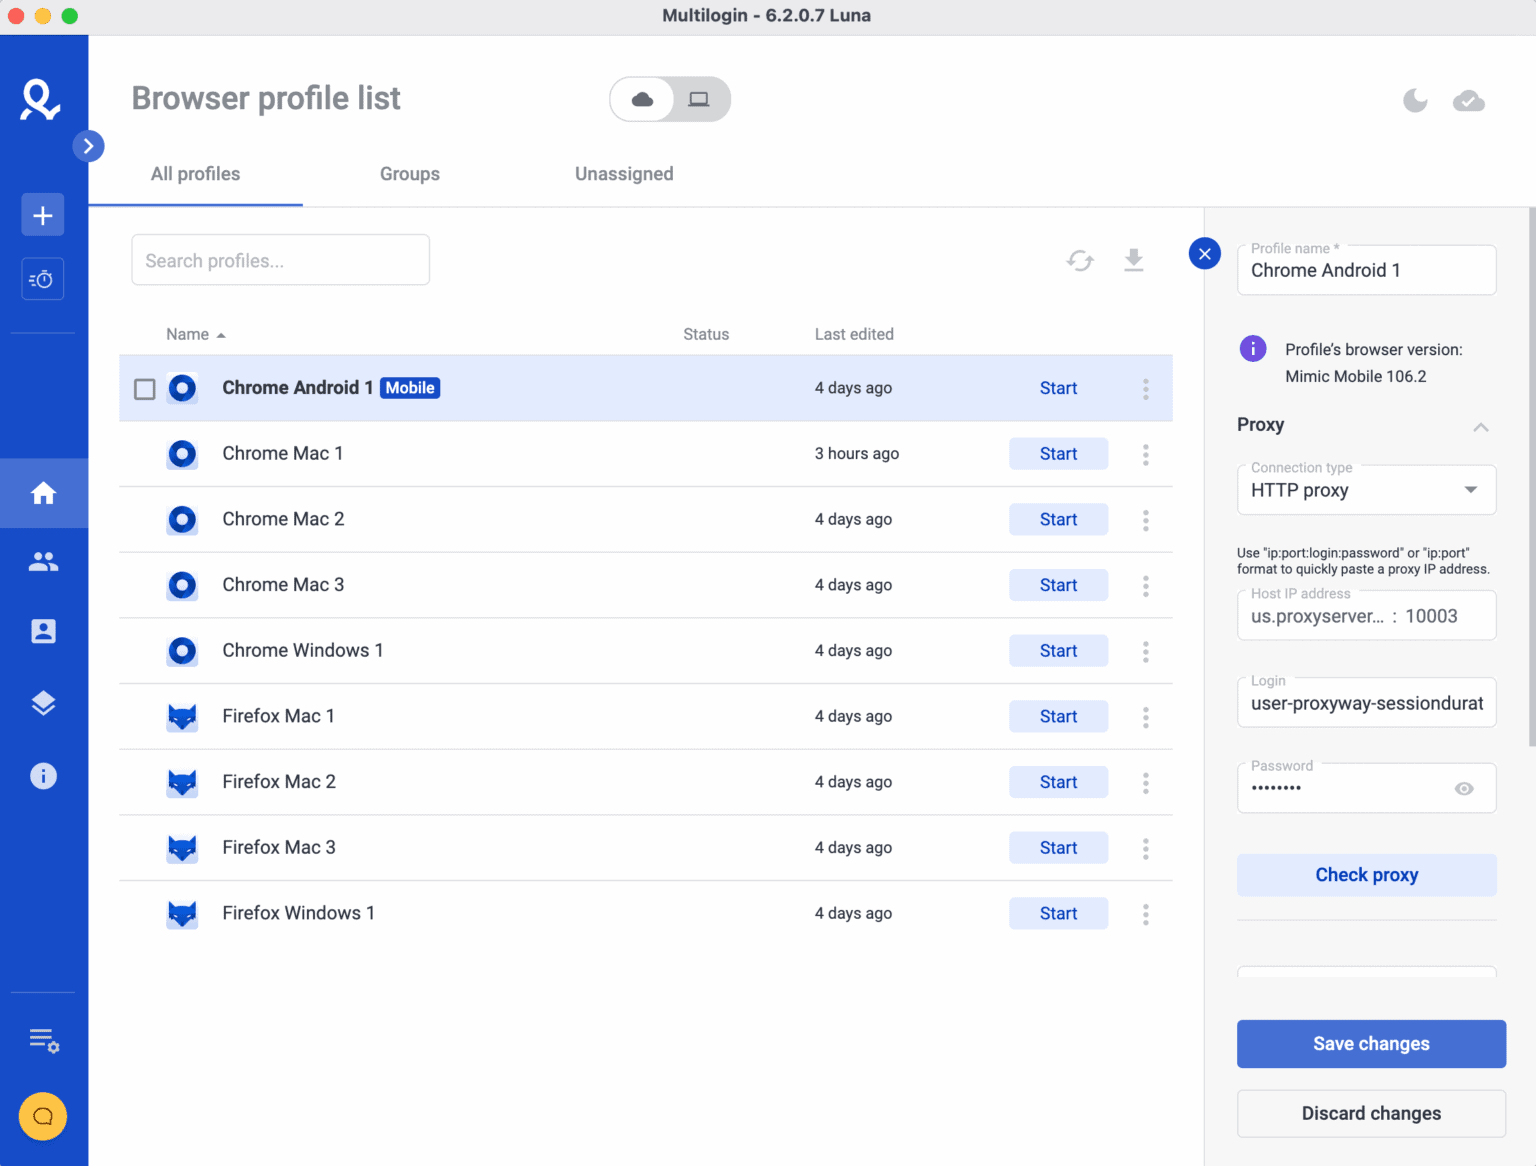Check the checkbox next to Chrome Android 1
Viewport: 1536px width, 1166px height.
tap(144, 389)
